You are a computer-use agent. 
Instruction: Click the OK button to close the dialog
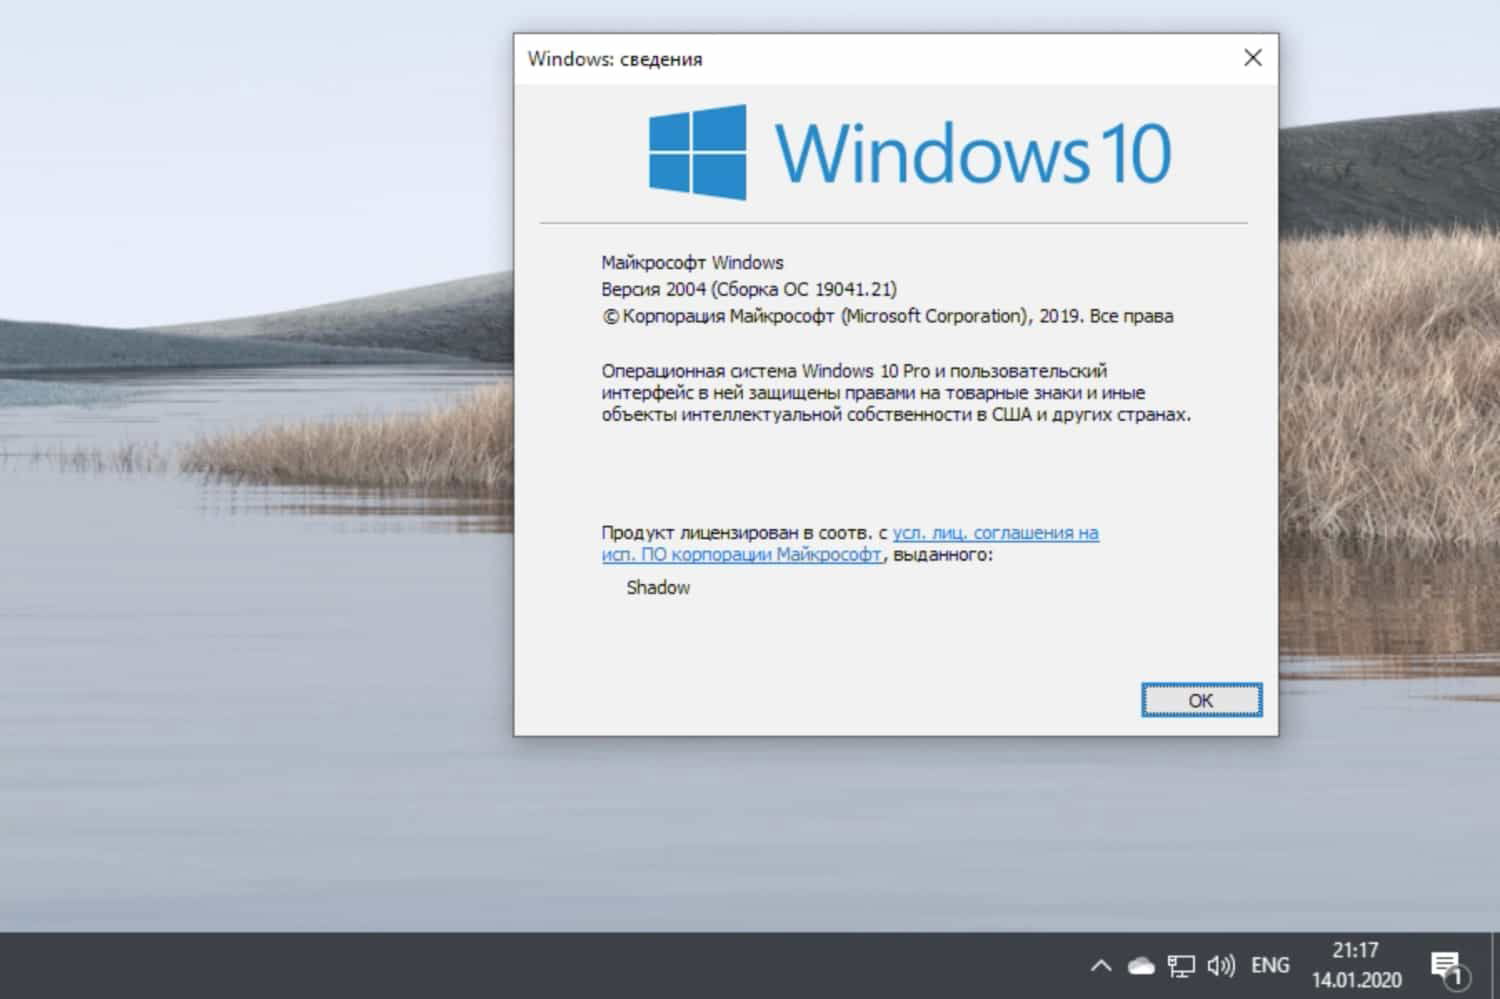point(1200,700)
